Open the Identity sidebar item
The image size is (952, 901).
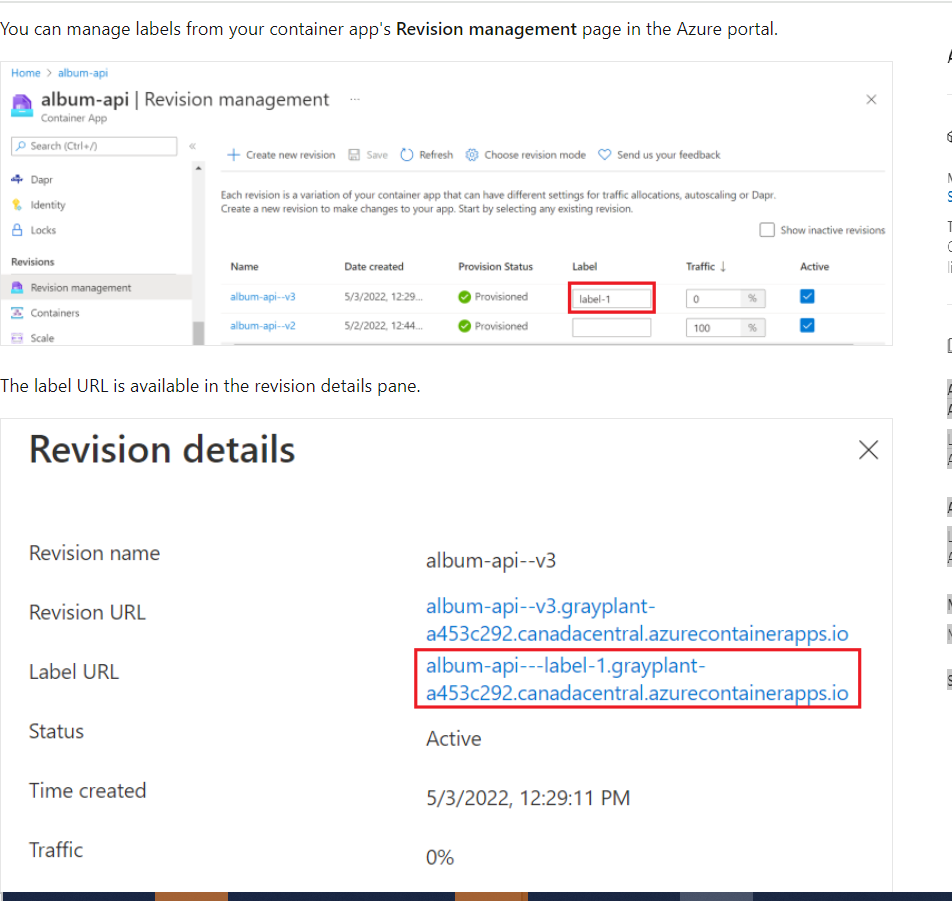coord(50,204)
